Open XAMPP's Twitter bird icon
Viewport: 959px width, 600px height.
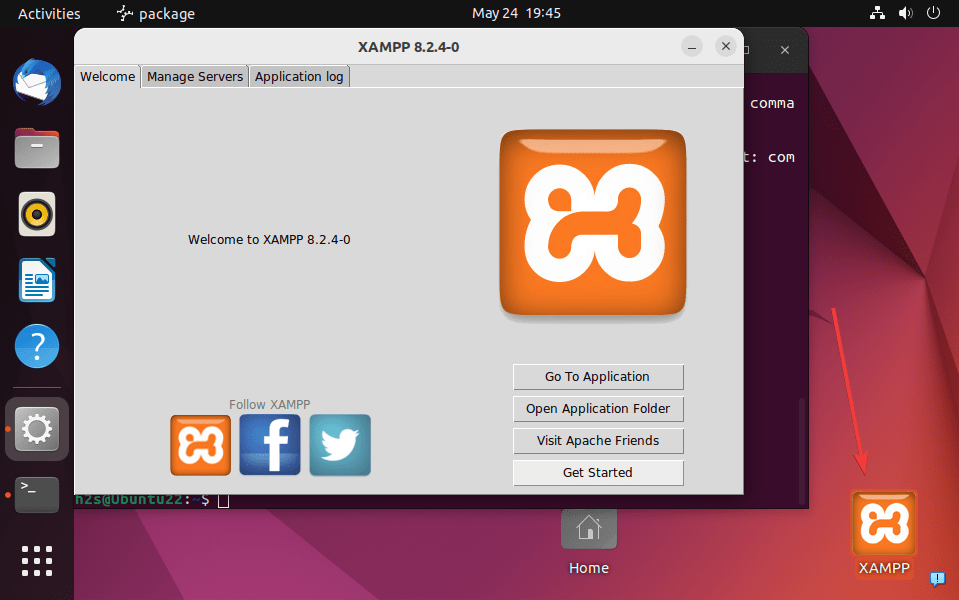(340, 445)
